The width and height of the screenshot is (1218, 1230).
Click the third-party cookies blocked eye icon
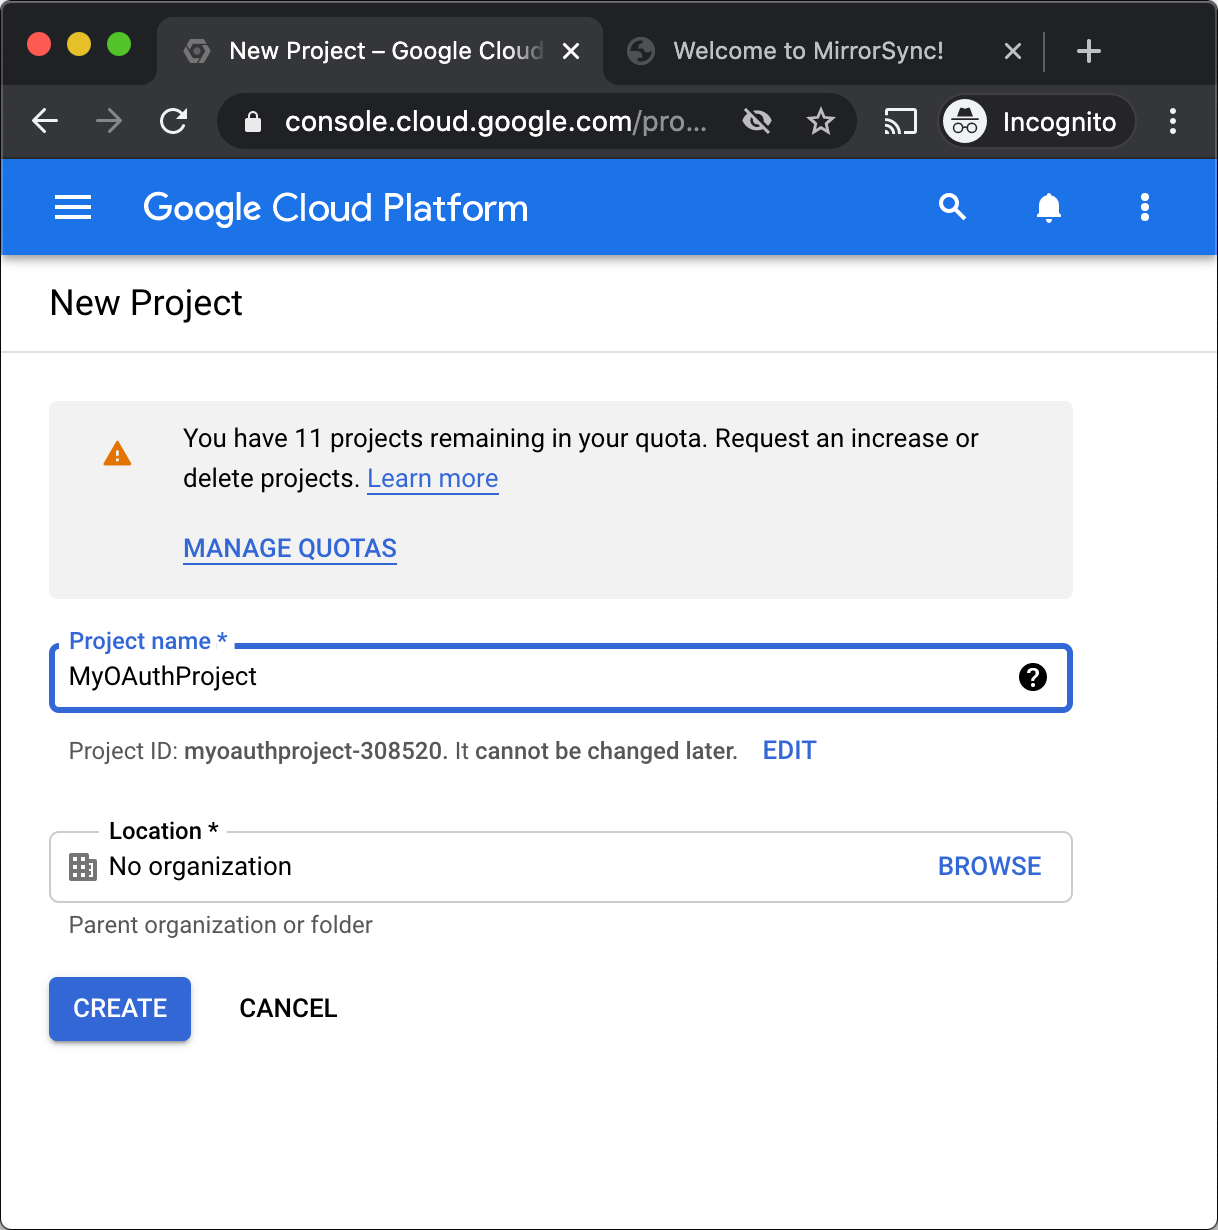pos(757,121)
